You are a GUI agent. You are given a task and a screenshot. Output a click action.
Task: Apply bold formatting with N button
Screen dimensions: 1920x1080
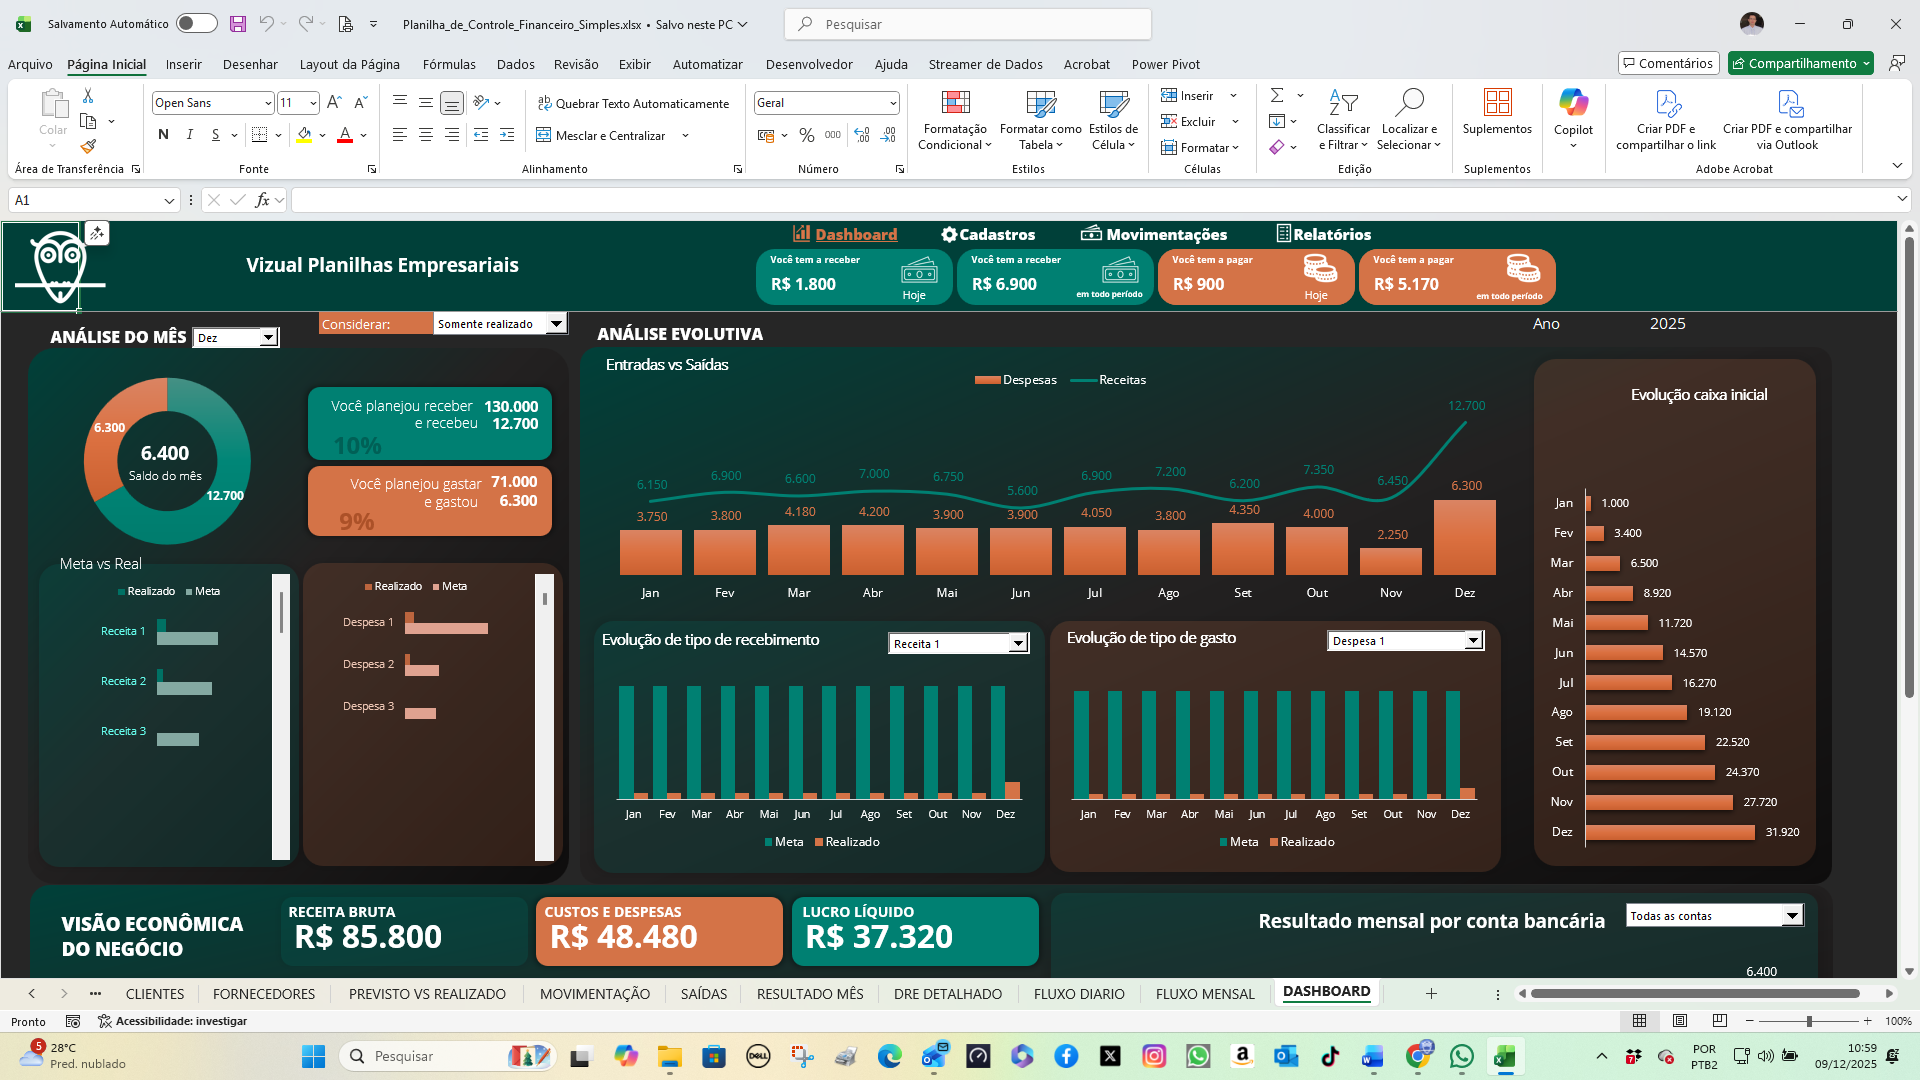tap(163, 135)
